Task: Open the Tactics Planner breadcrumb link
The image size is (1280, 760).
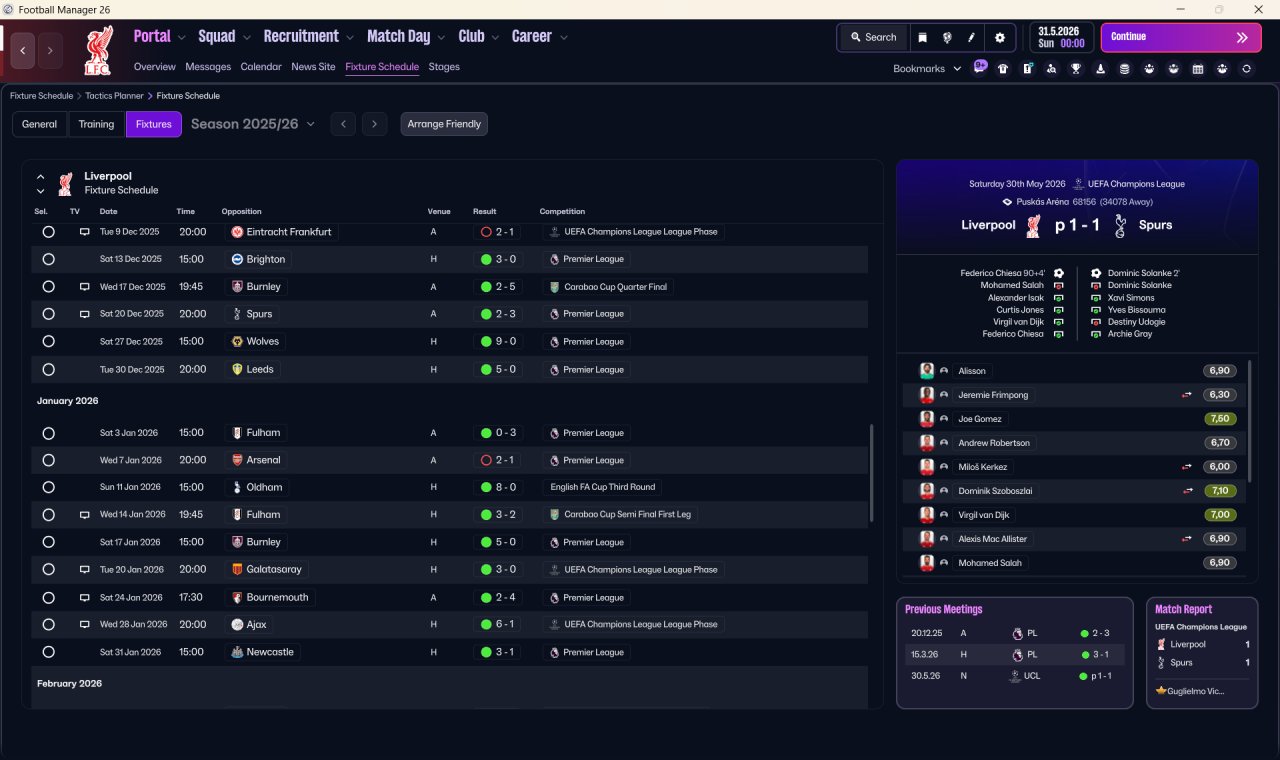Action: (113, 96)
